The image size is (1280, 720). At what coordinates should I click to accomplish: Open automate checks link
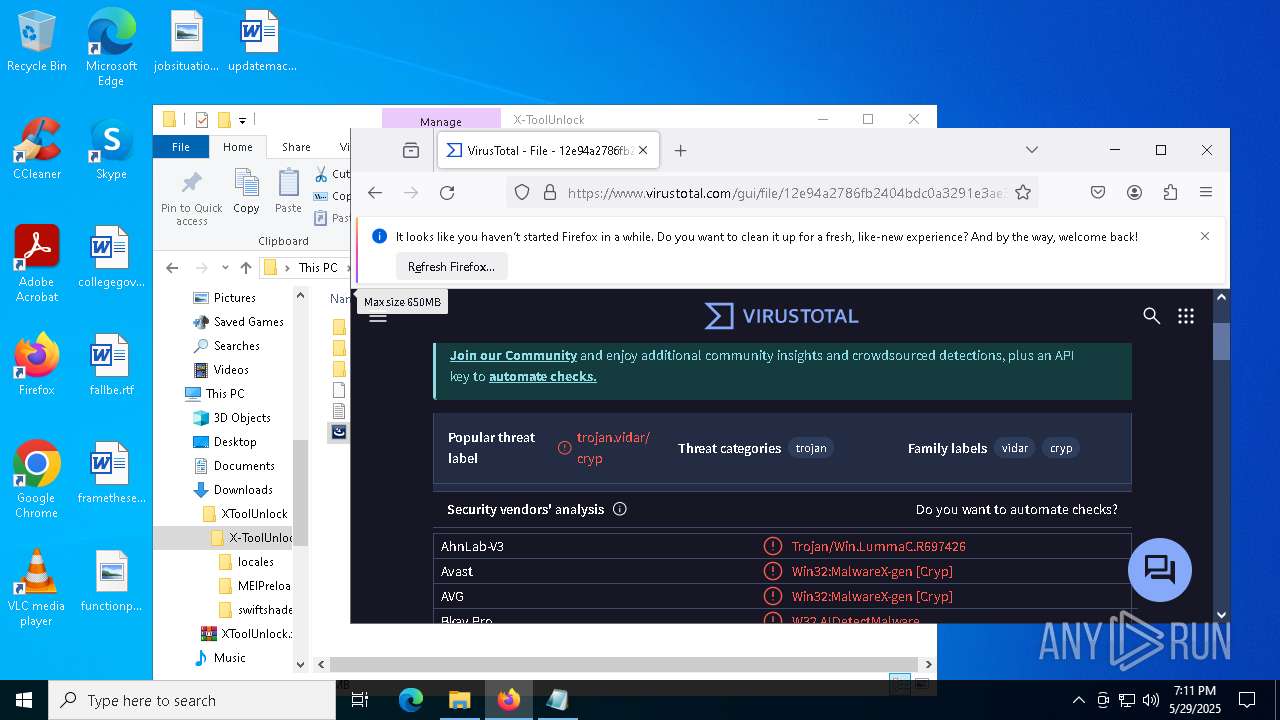coord(543,377)
